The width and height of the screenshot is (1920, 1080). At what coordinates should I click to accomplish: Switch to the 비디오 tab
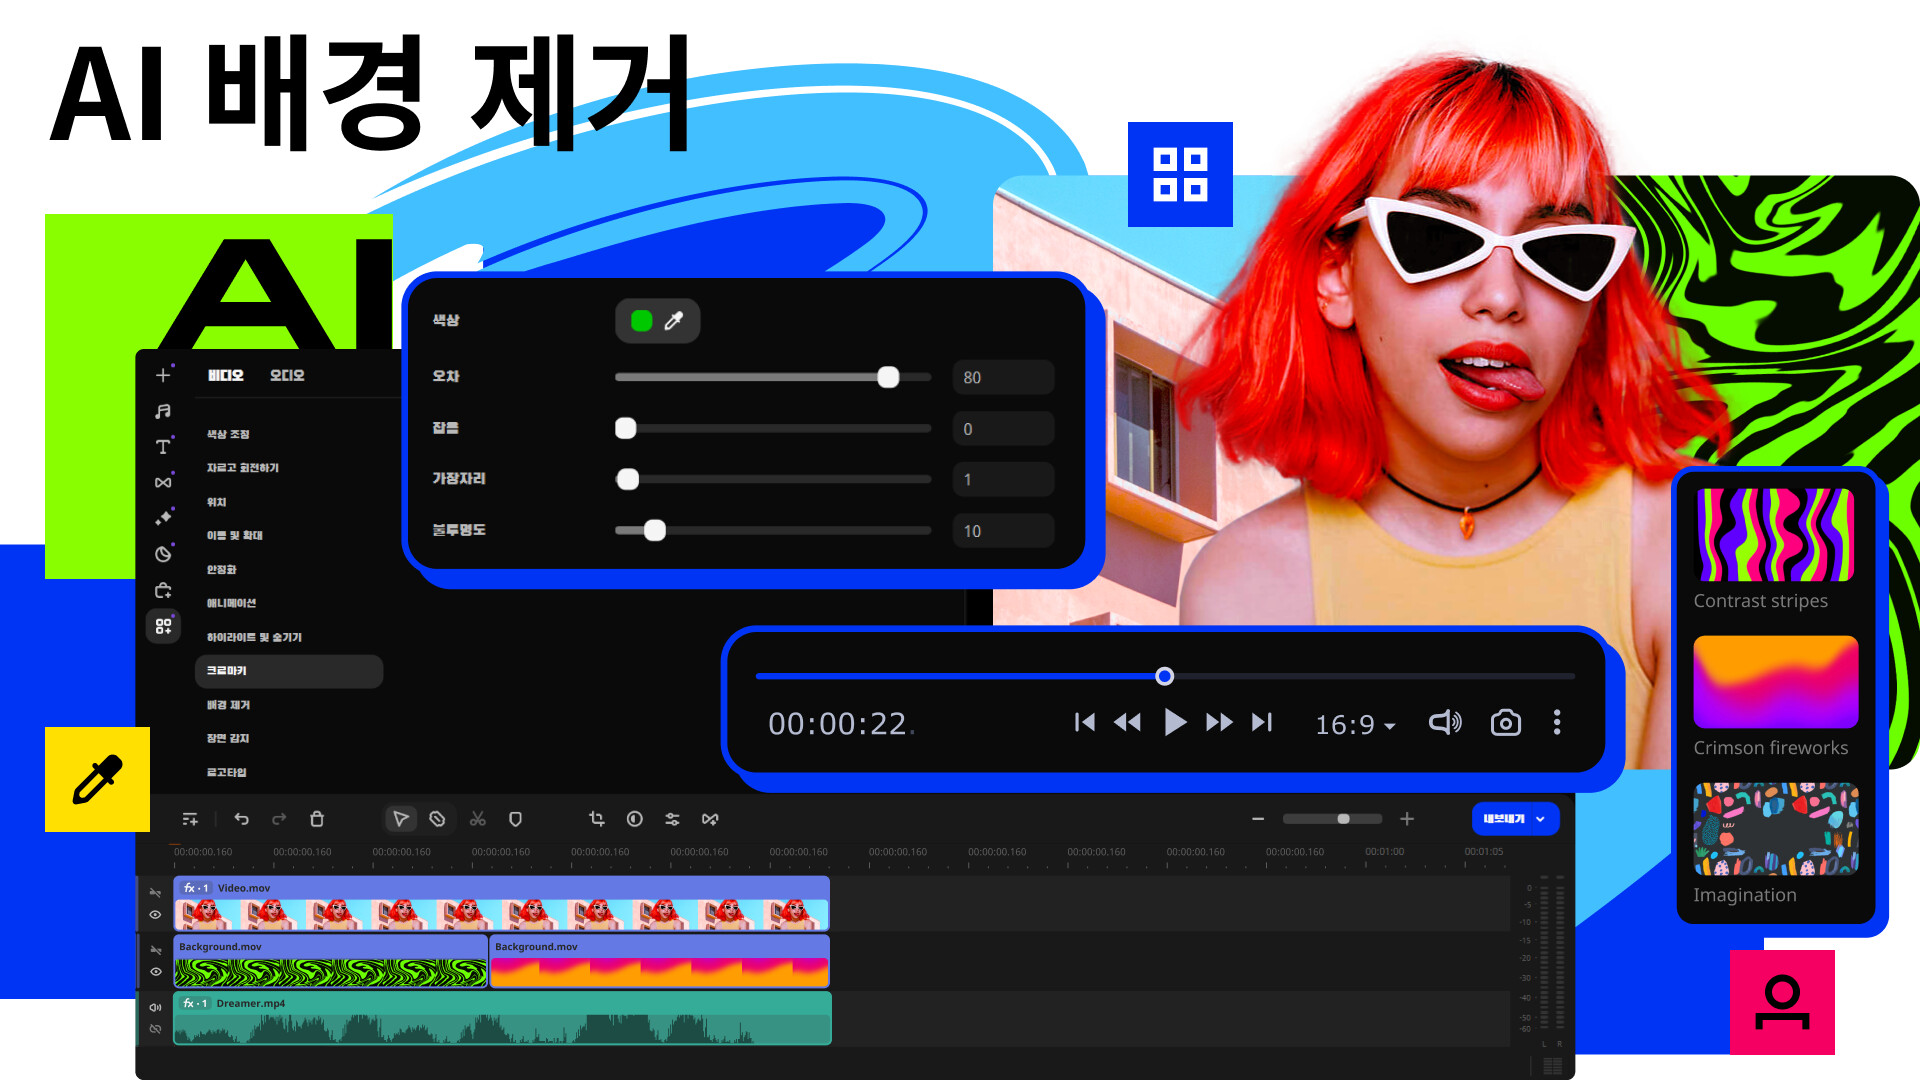click(226, 375)
